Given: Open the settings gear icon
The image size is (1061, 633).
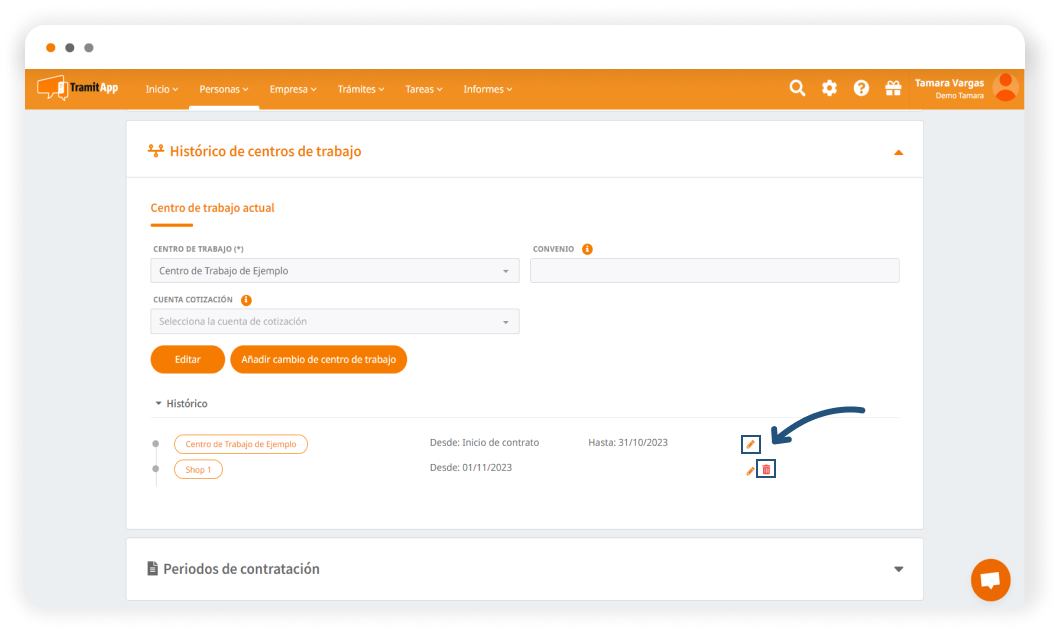Looking at the screenshot, I should [x=829, y=88].
